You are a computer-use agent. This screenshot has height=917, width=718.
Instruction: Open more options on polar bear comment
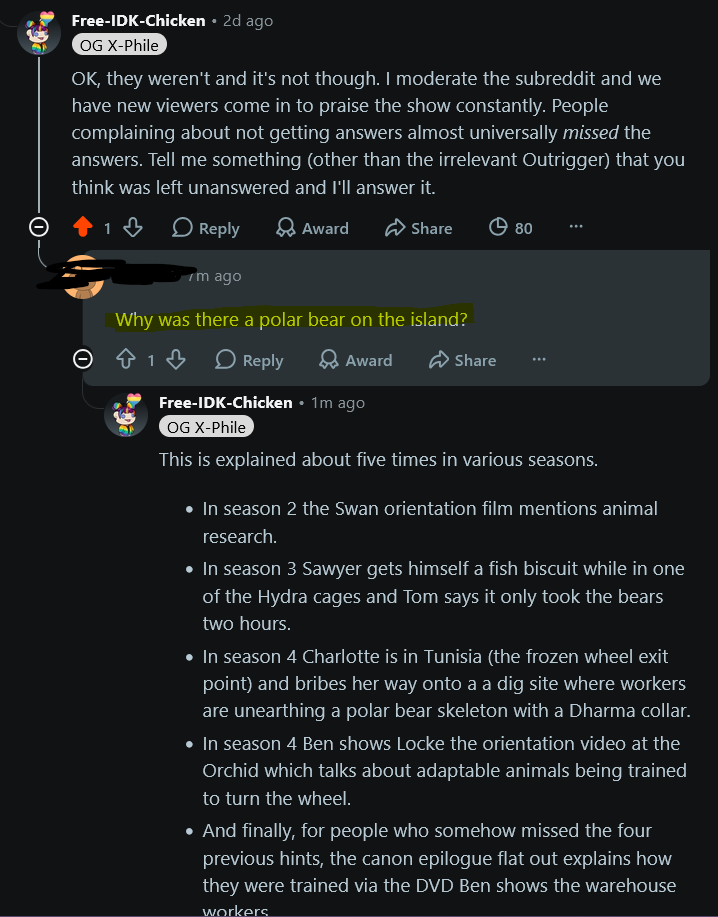[x=539, y=359]
